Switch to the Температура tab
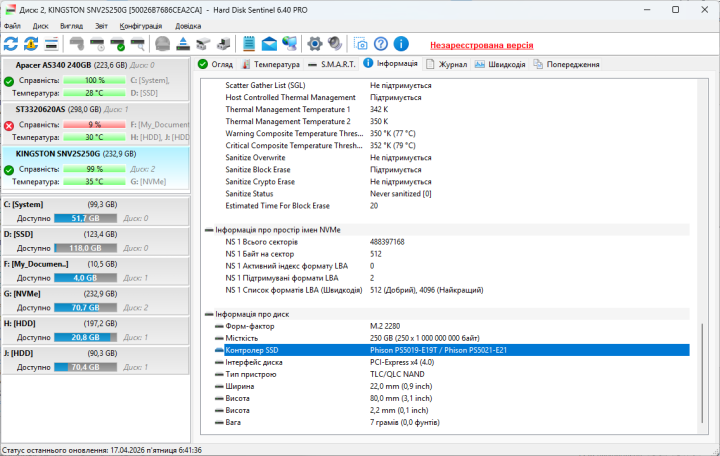The width and height of the screenshot is (720, 456). click(x=271, y=64)
